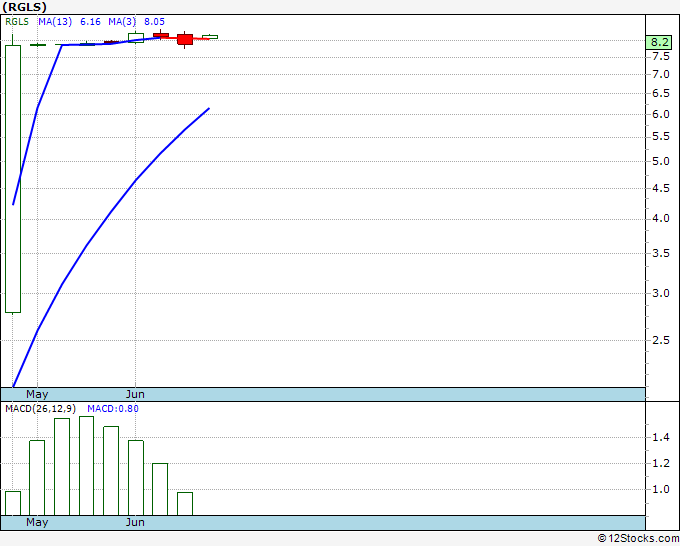Image resolution: width=680 pixels, height=546 pixels.
Task: Click the 8.2 current price tag
Action: click(659, 43)
